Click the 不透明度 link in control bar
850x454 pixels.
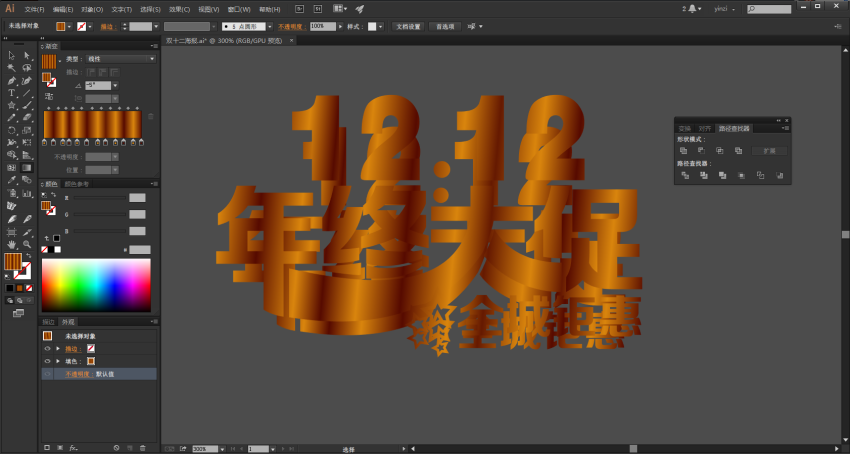point(291,27)
